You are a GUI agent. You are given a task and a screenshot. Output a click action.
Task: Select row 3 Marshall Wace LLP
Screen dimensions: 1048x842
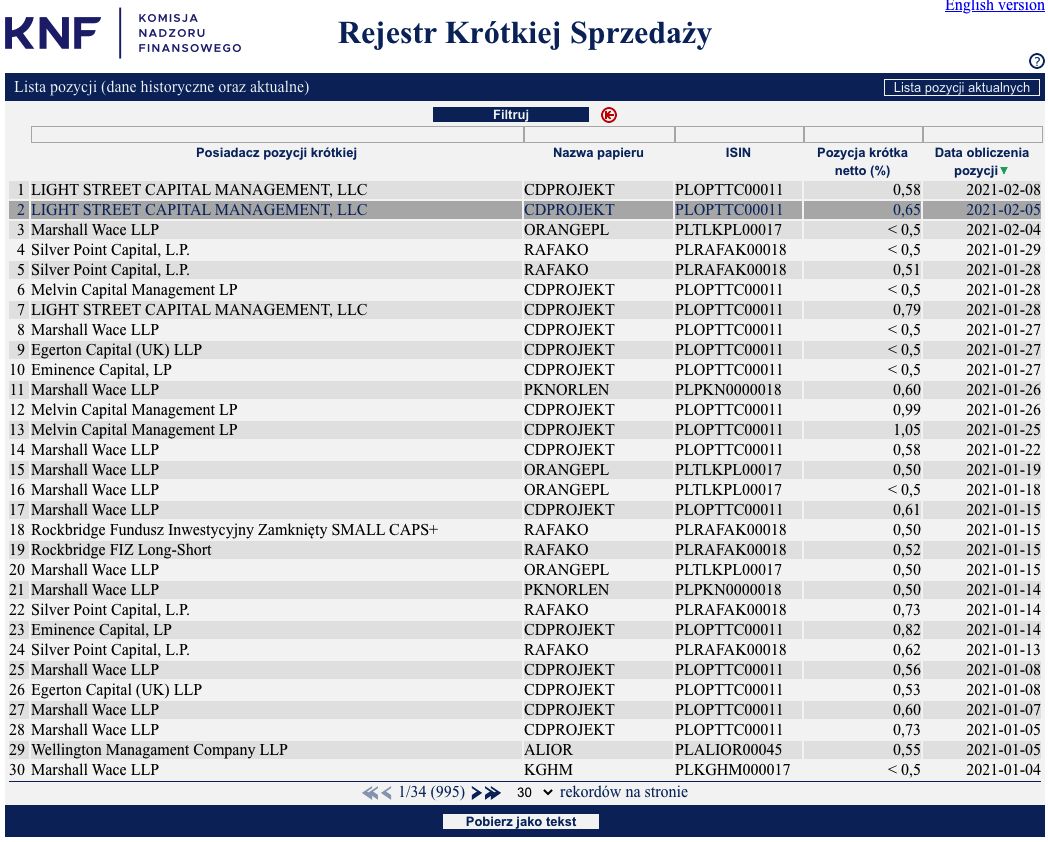point(525,230)
